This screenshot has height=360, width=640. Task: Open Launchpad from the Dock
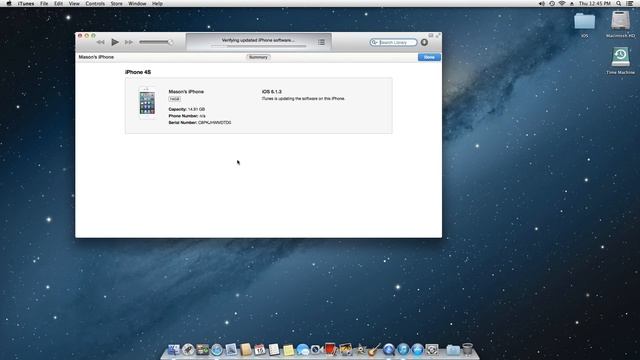coord(188,349)
